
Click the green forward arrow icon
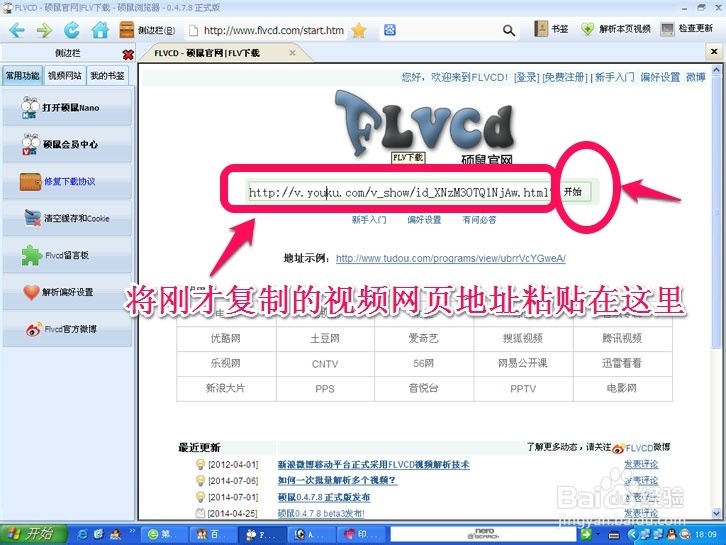44,31
